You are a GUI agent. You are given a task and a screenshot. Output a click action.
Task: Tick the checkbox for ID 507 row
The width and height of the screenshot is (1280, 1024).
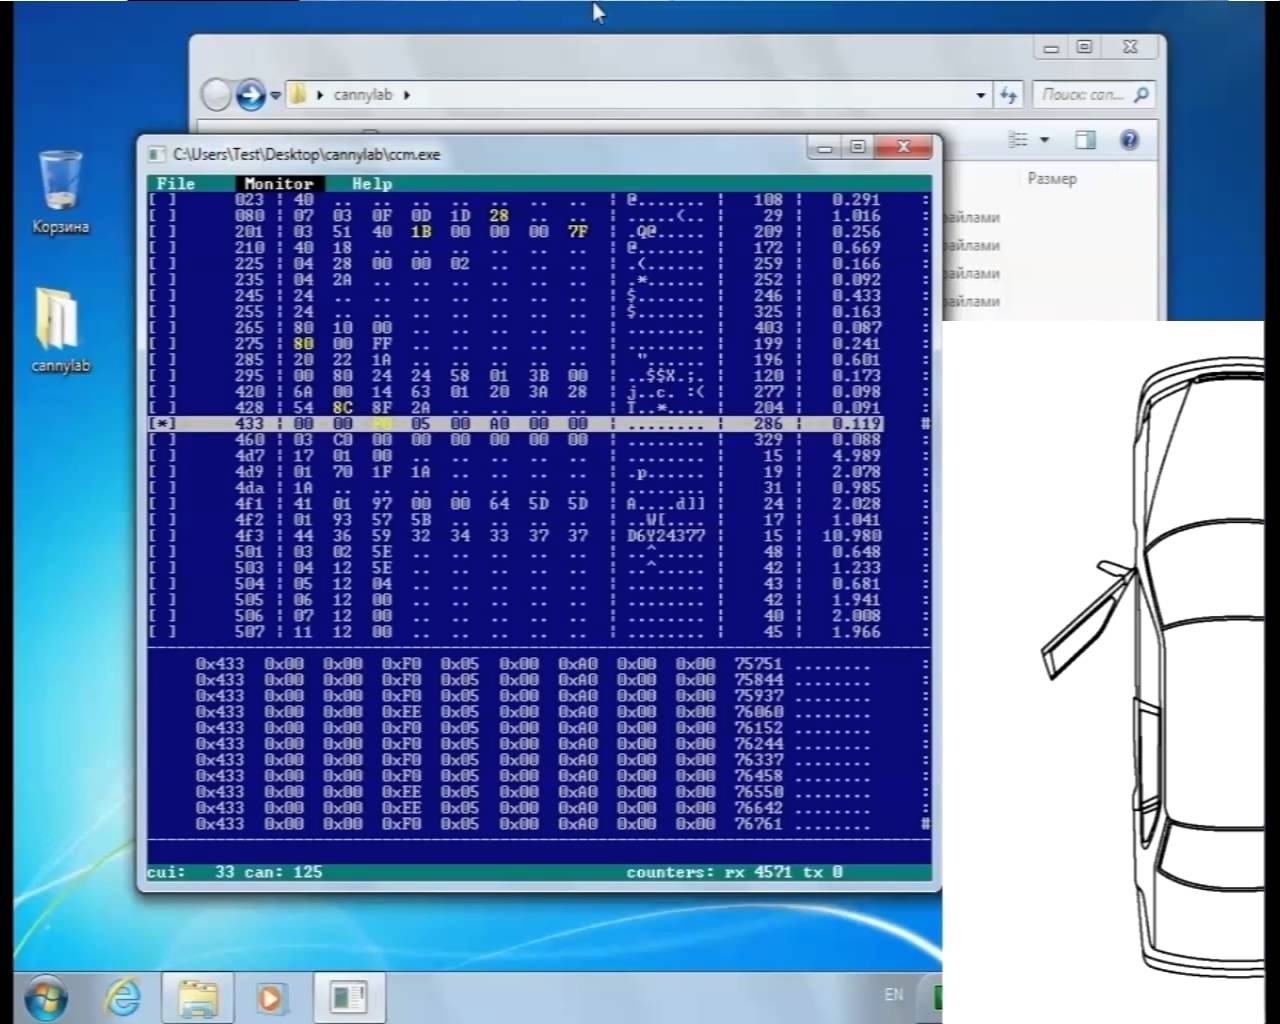pos(162,632)
